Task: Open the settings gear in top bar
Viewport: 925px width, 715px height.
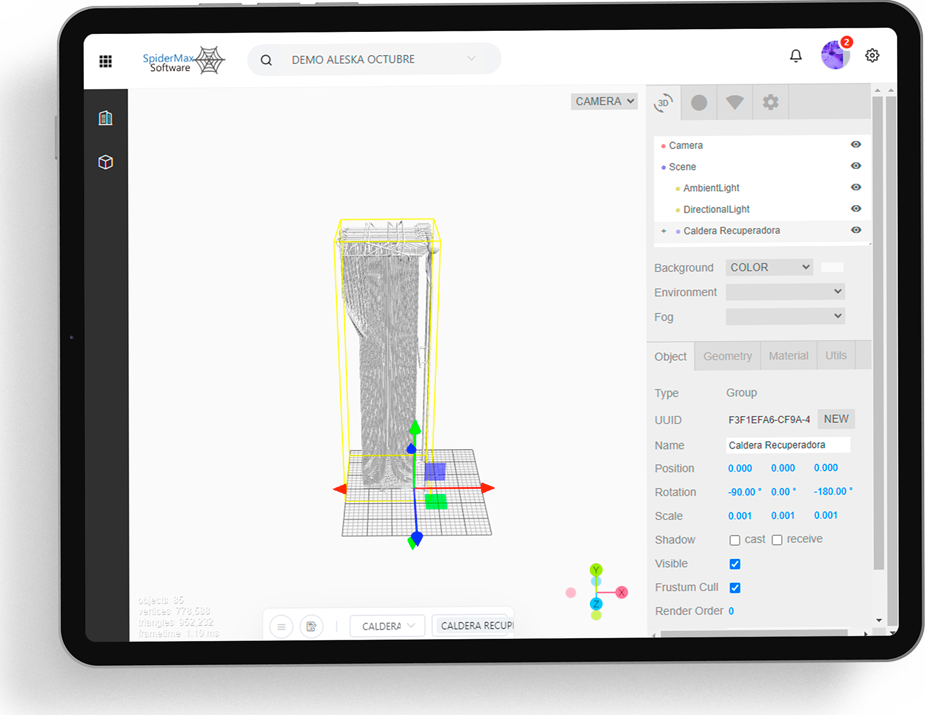Action: pos(872,56)
